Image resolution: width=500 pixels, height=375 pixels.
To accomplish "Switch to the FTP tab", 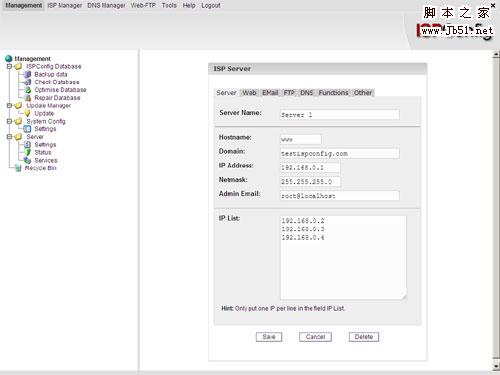I will point(289,93).
